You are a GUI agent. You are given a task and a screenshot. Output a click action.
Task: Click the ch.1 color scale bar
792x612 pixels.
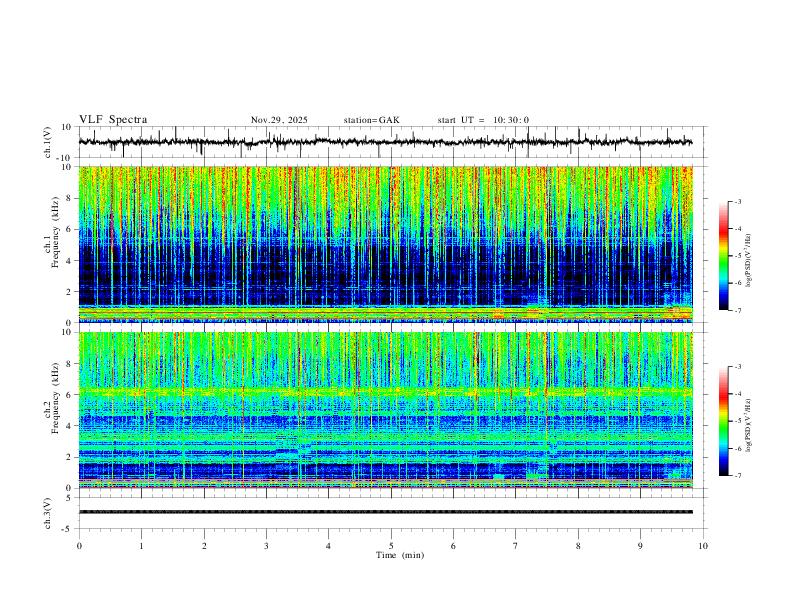pos(724,256)
